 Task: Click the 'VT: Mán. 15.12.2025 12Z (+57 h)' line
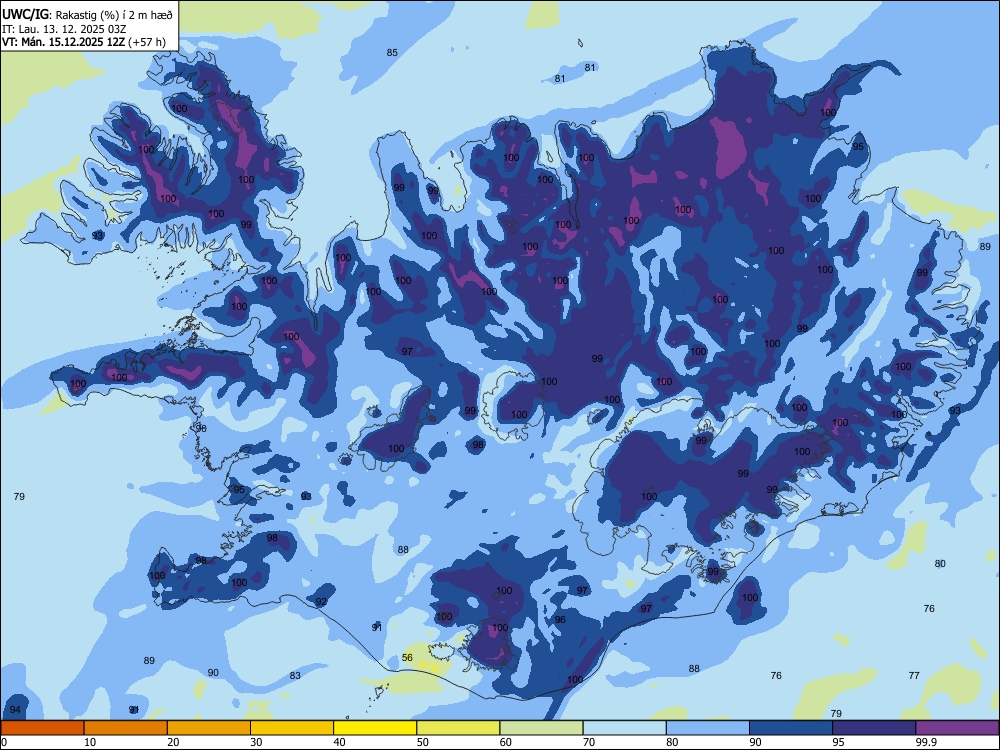click(x=84, y=42)
